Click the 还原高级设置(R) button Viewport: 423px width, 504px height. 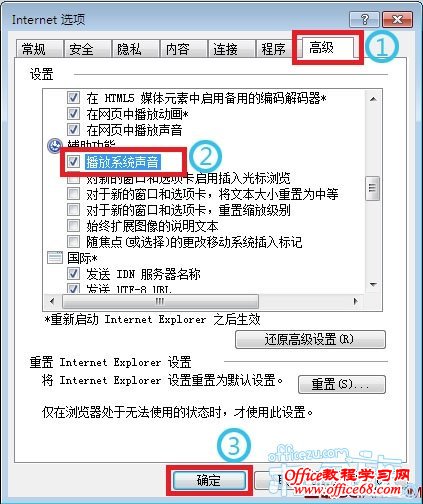point(310,340)
